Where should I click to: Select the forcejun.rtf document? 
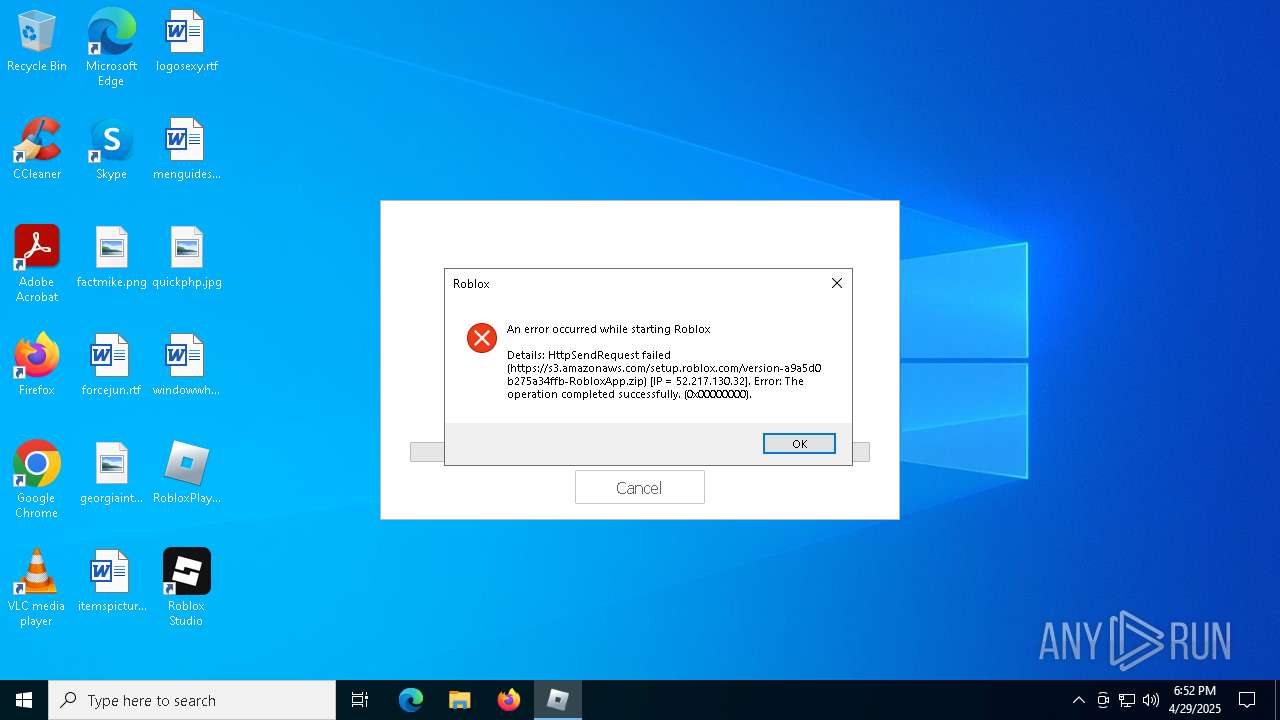[111, 365]
